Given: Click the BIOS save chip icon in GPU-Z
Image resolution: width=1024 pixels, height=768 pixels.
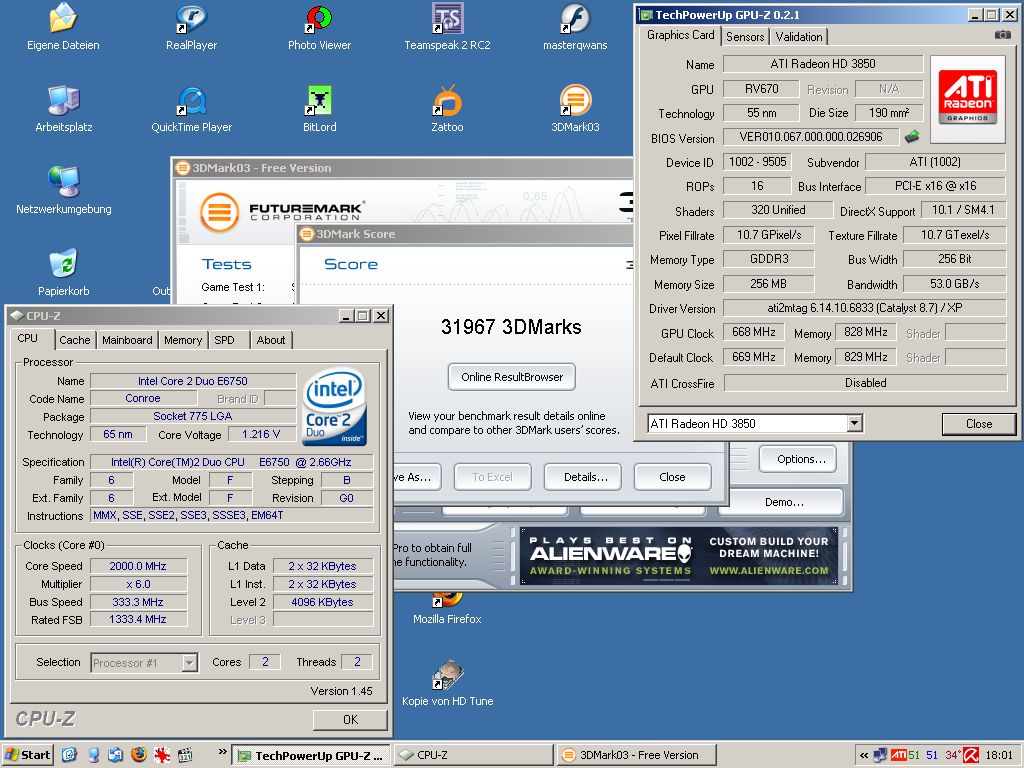Looking at the screenshot, I should click(912, 137).
